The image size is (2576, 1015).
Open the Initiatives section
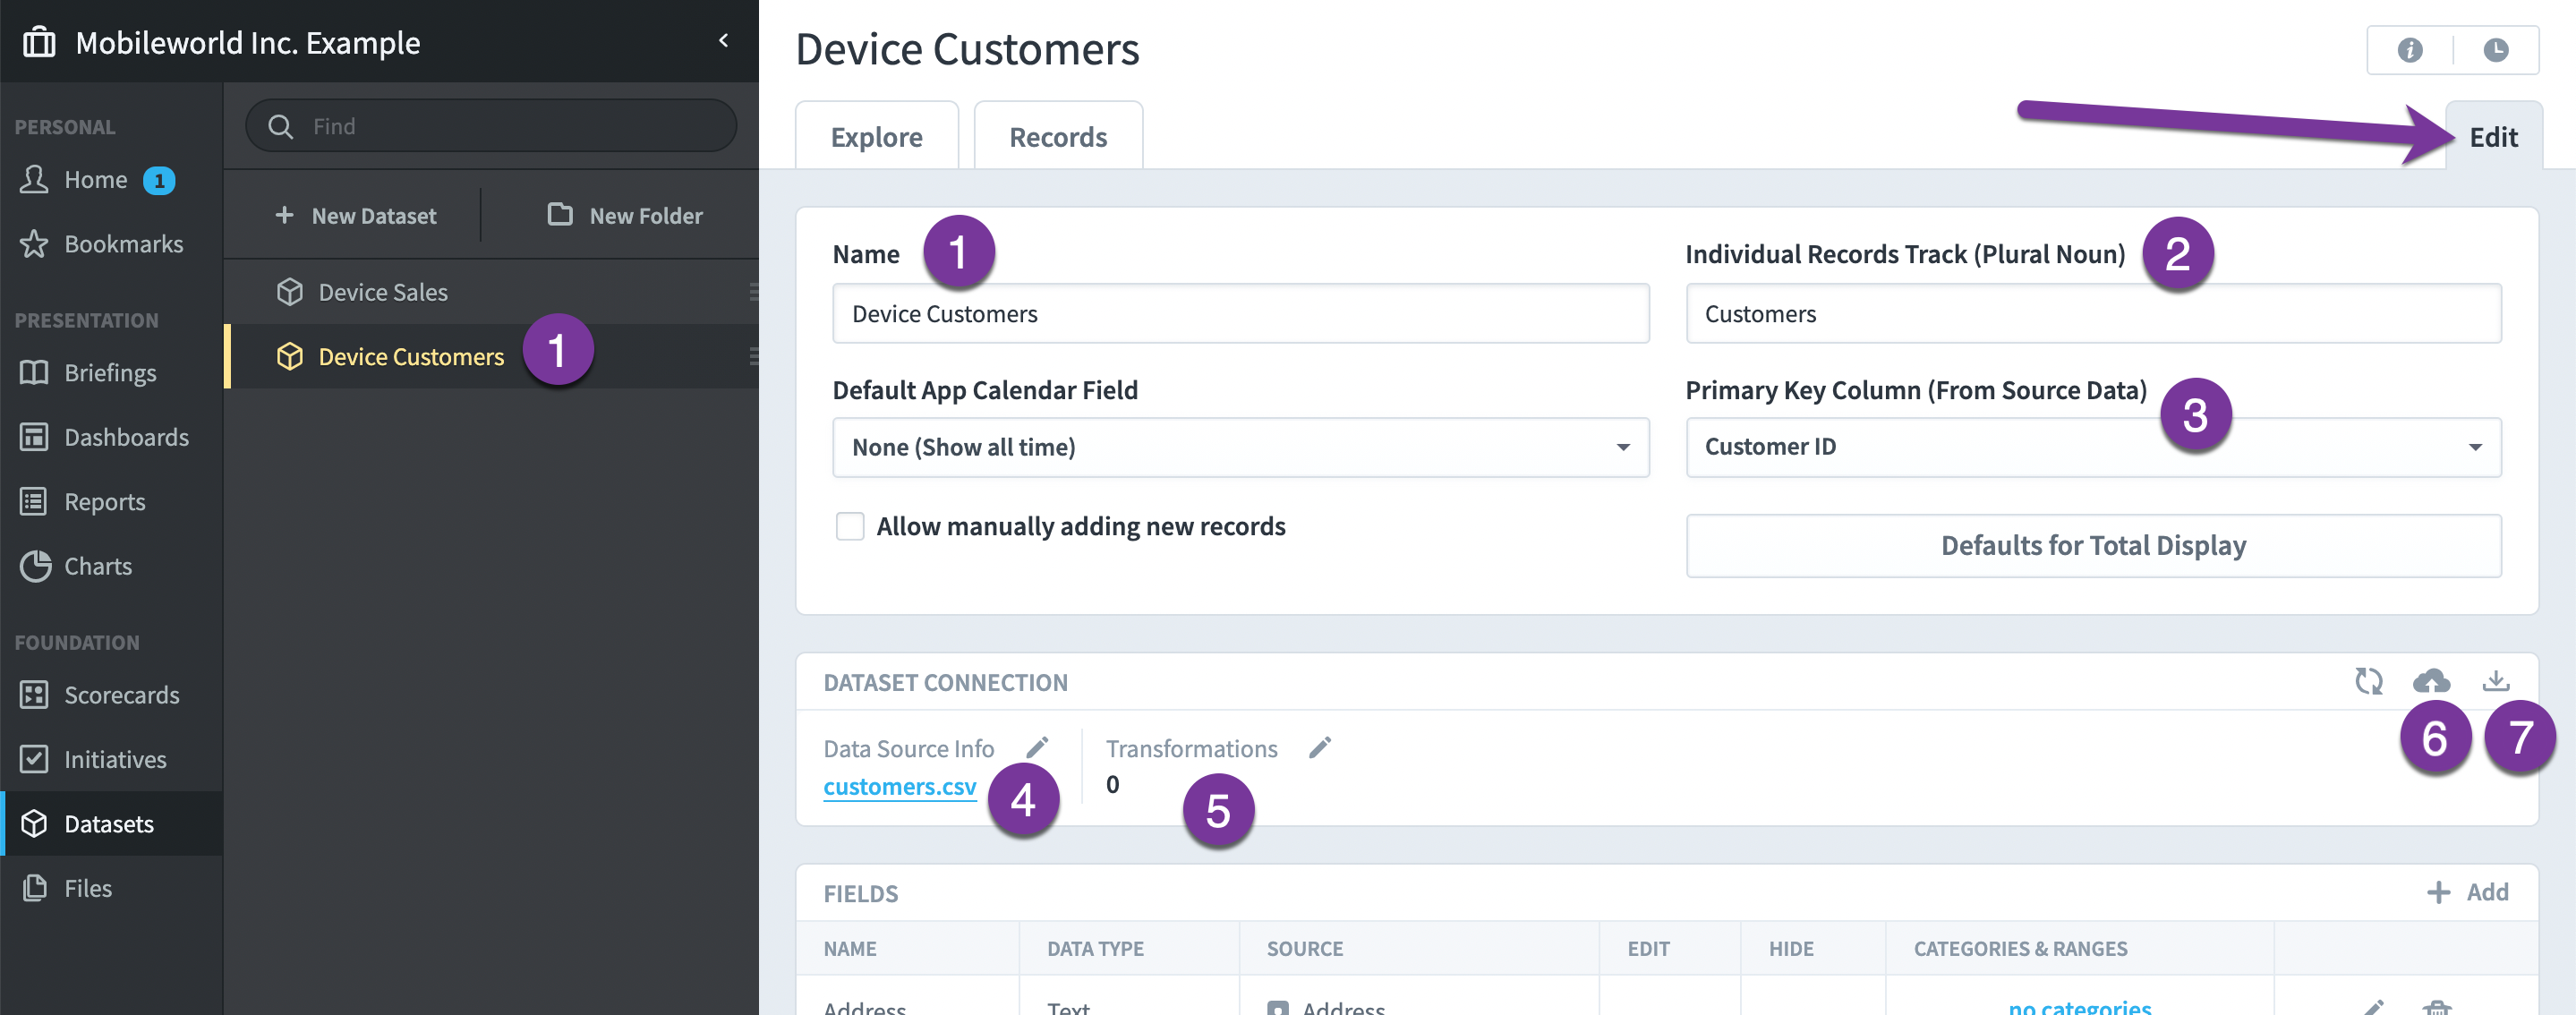coord(111,759)
